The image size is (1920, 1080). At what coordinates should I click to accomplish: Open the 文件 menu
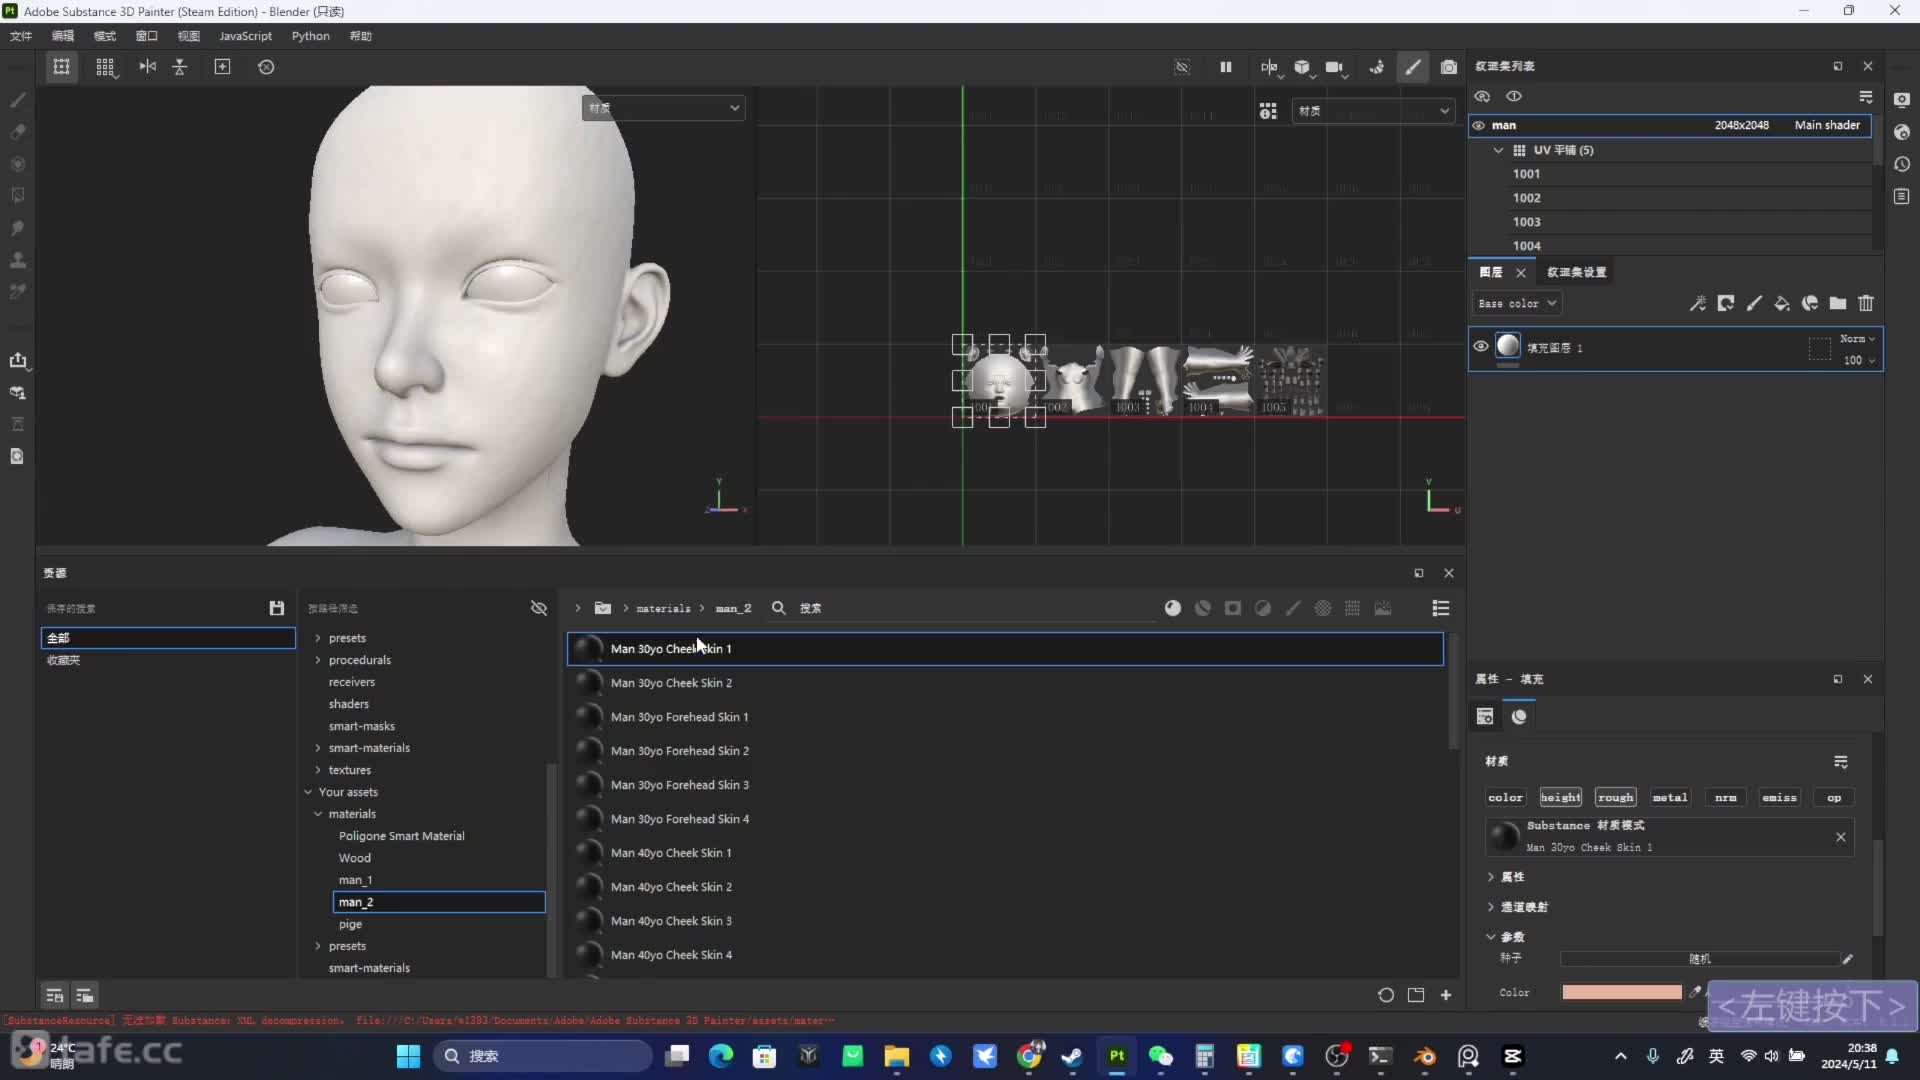point(21,36)
